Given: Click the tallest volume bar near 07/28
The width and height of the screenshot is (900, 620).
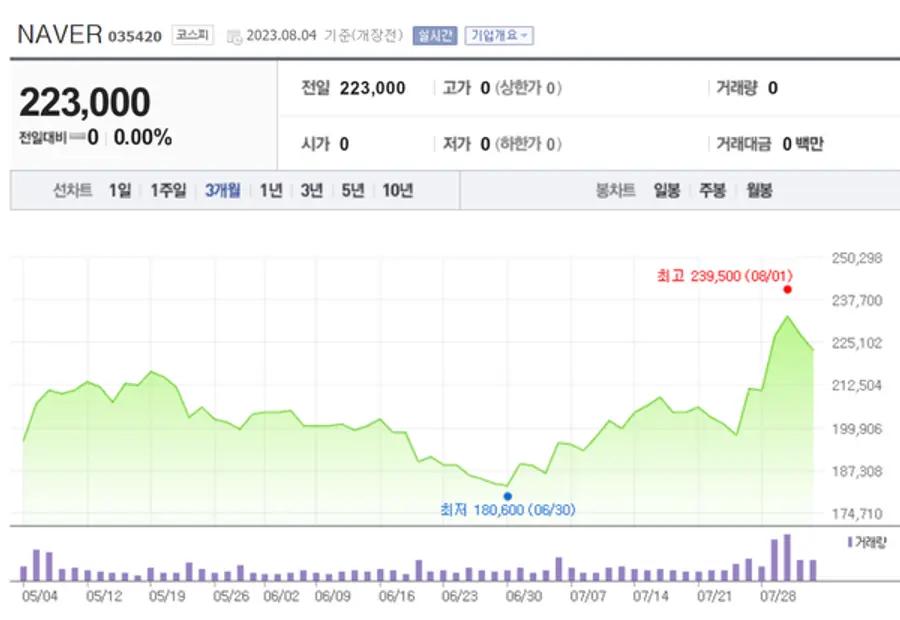Looking at the screenshot, I should point(787,558).
